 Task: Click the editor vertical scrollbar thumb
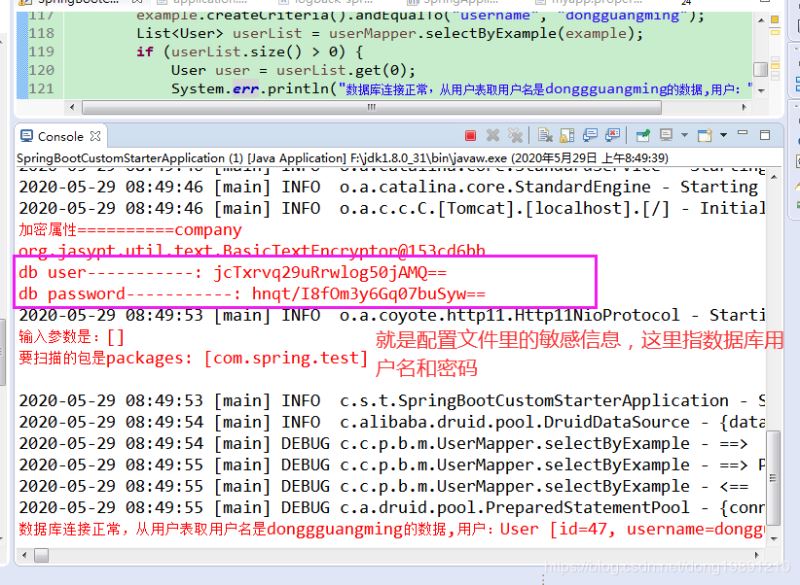point(761,69)
